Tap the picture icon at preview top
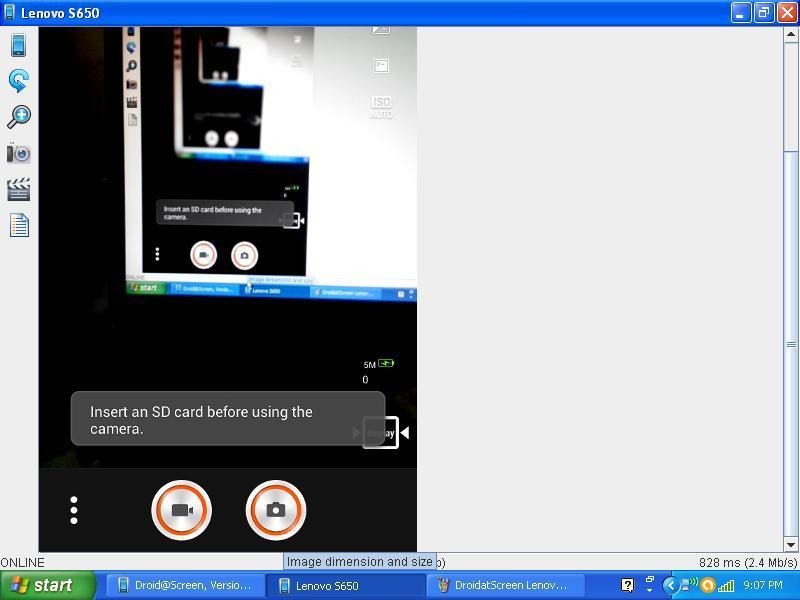800x600 pixels. click(381, 30)
